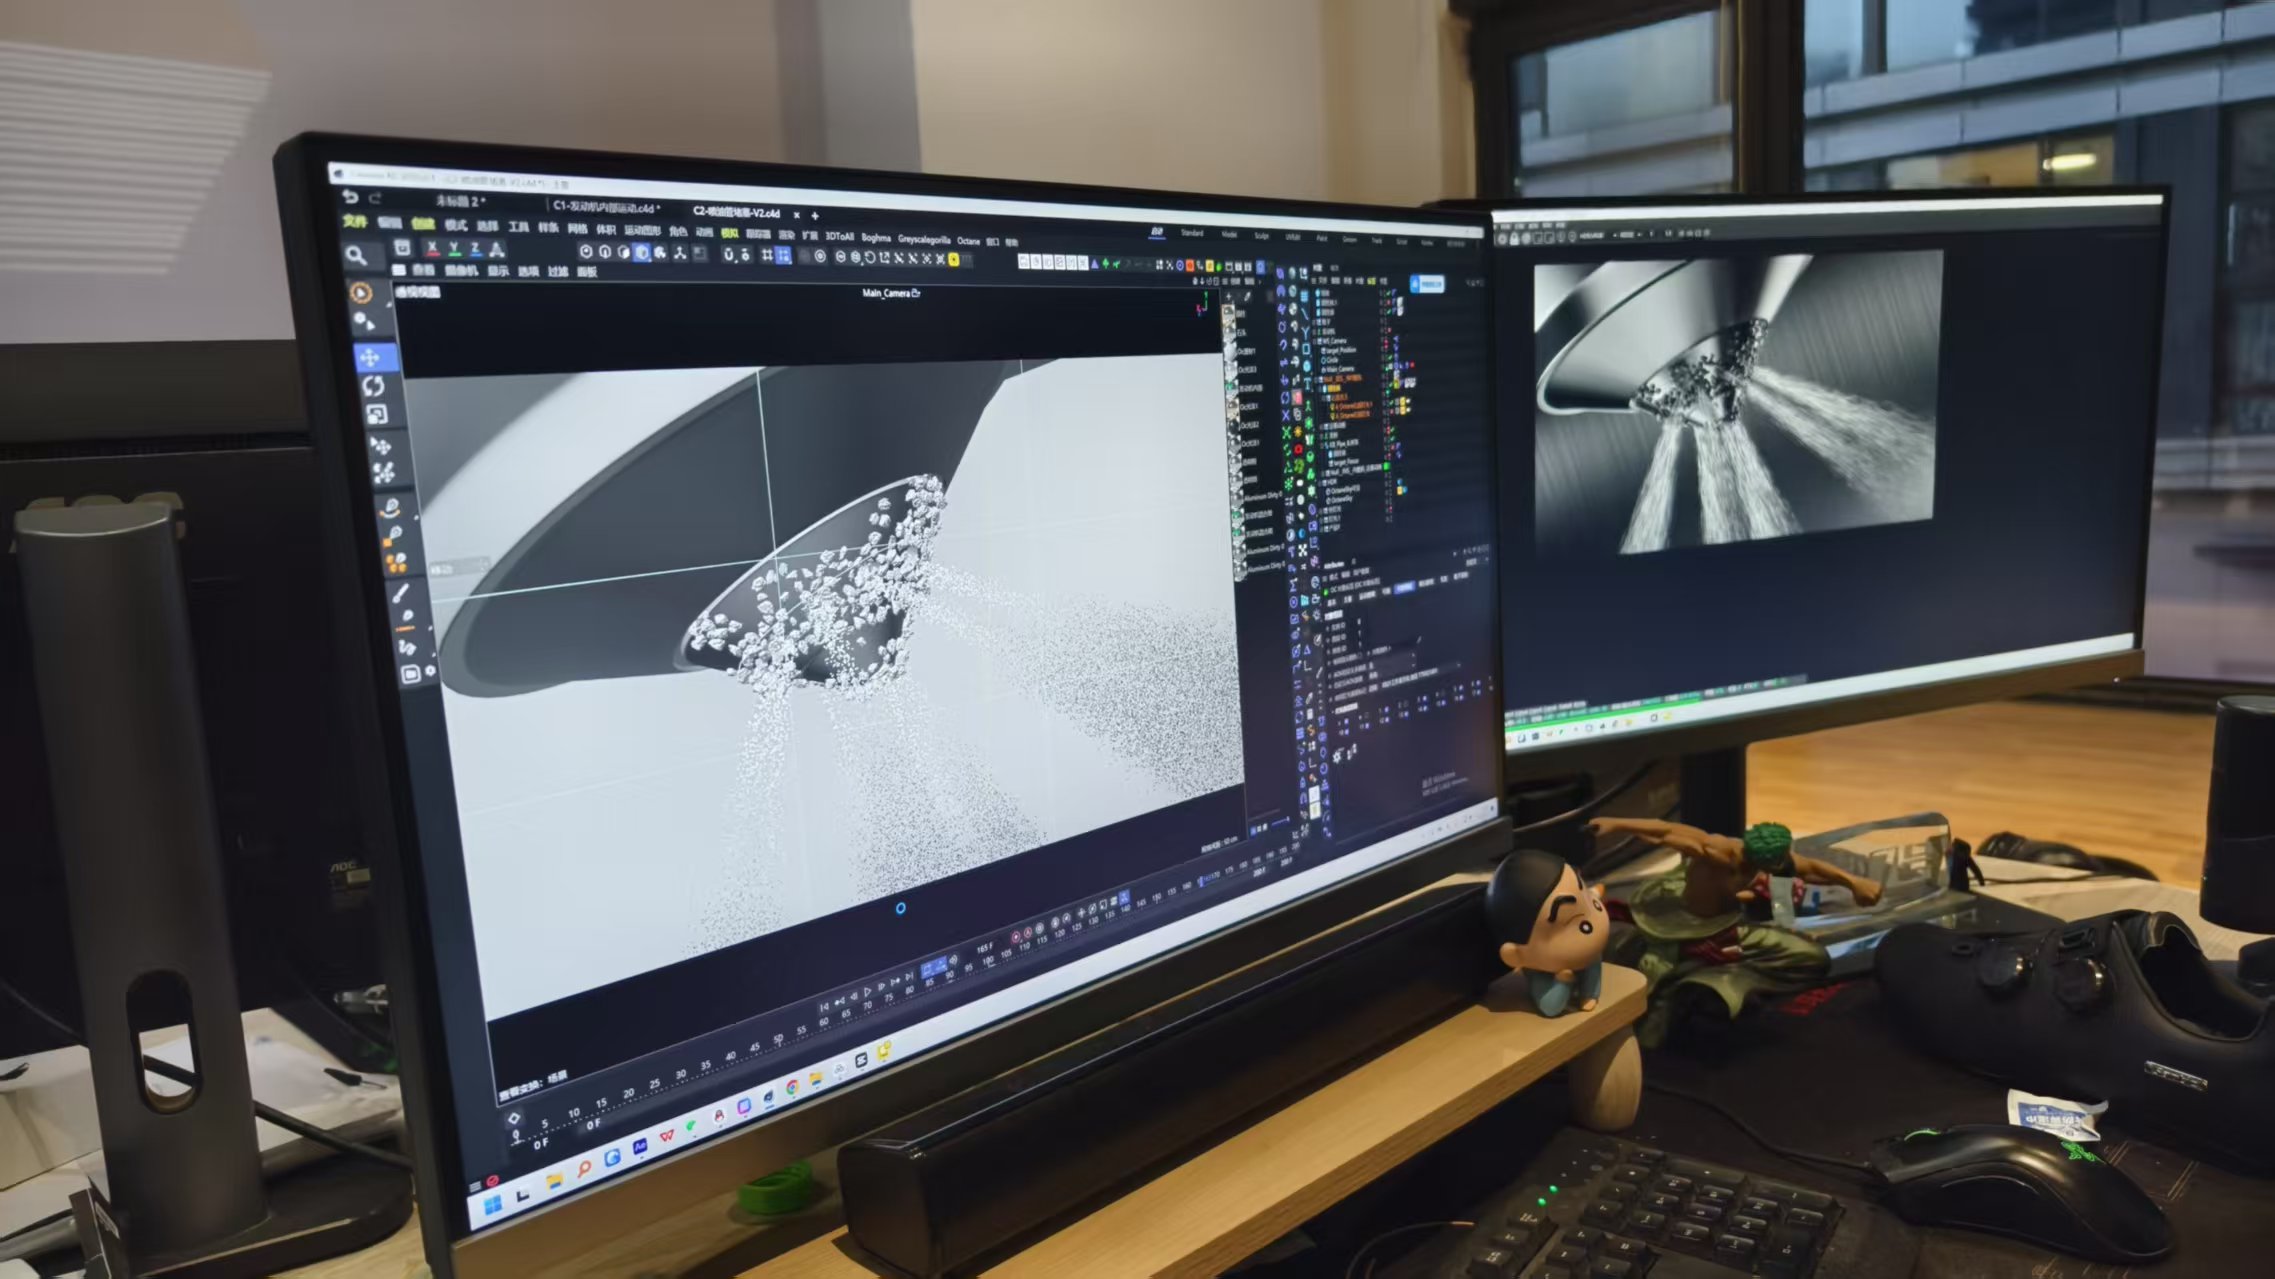Add new document with plus button
This screenshot has width=2275, height=1279.
815,215
